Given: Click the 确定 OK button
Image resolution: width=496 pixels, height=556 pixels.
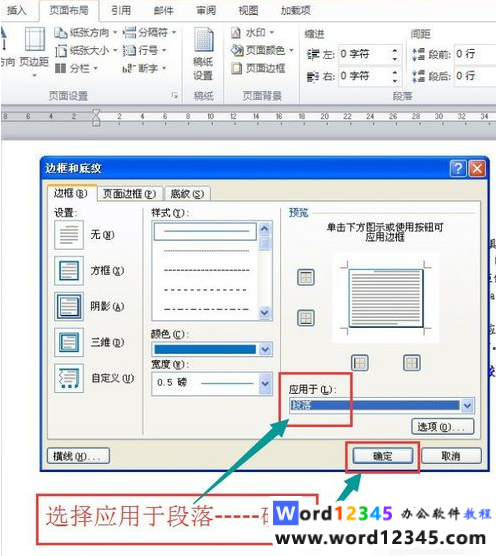Looking at the screenshot, I should pyautogui.click(x=383, y=456).
